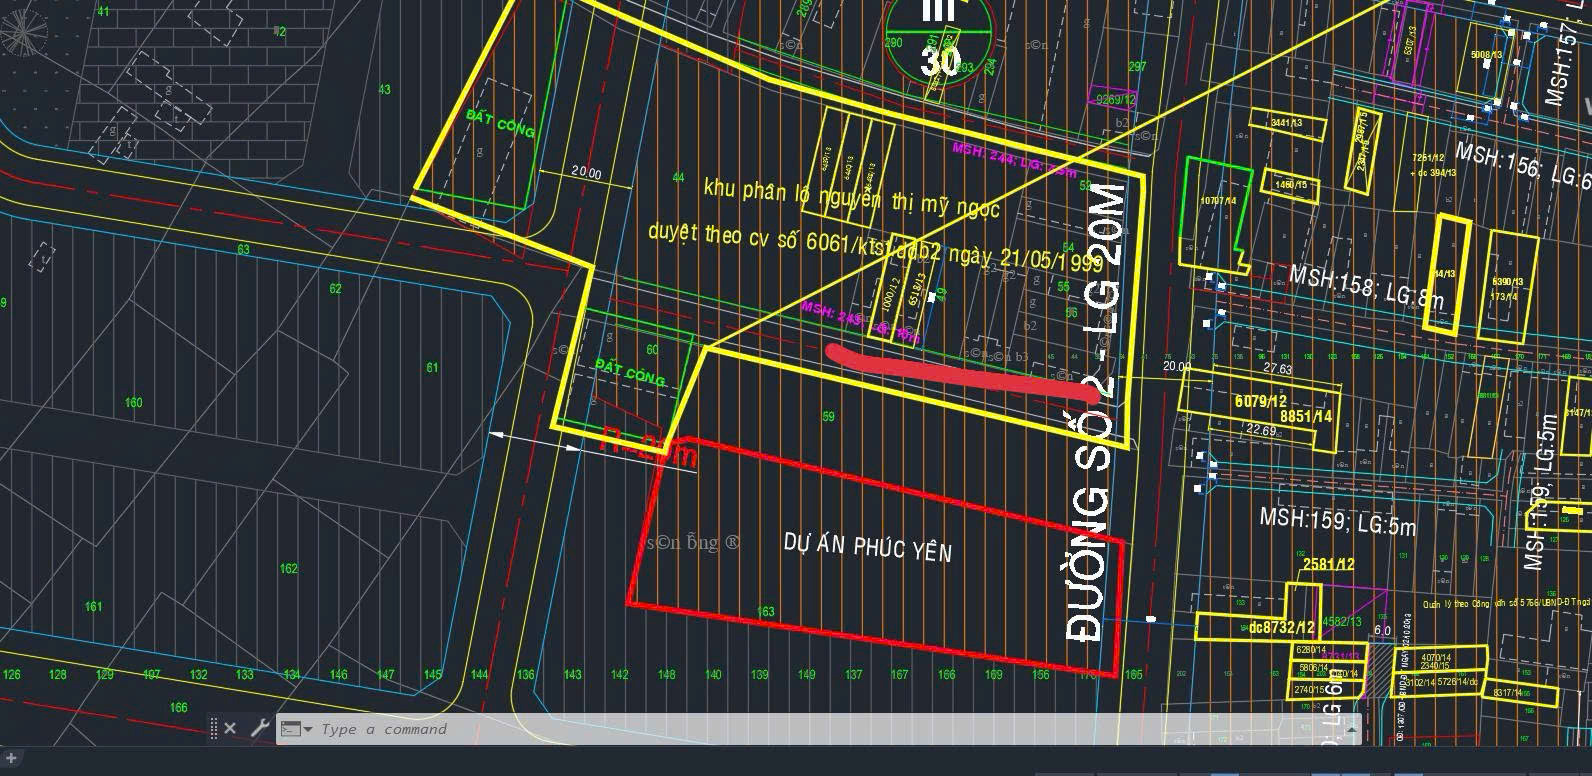Grab the command line drag handle
Image resolution: width=1592 pixels, height=776 pixels.
coord(214,728)
